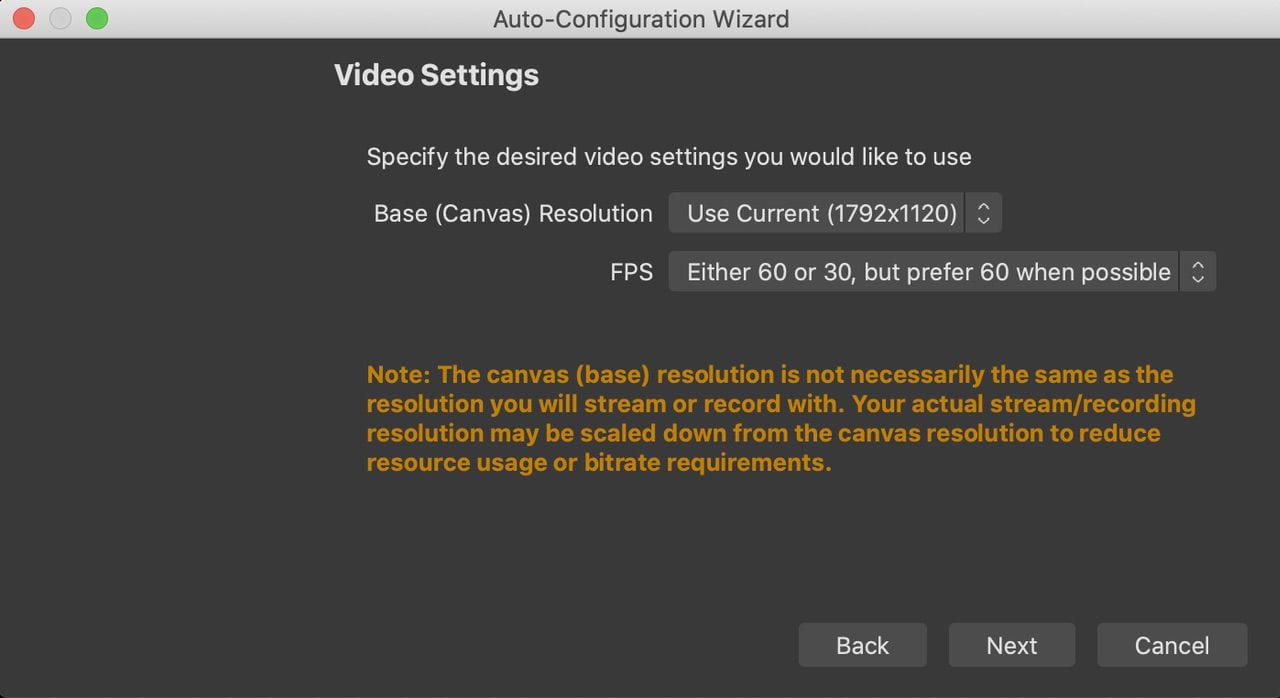This screenshot has width=1280, height=698.
Task: Click the gray minimize window button
Action: point(60,18)
